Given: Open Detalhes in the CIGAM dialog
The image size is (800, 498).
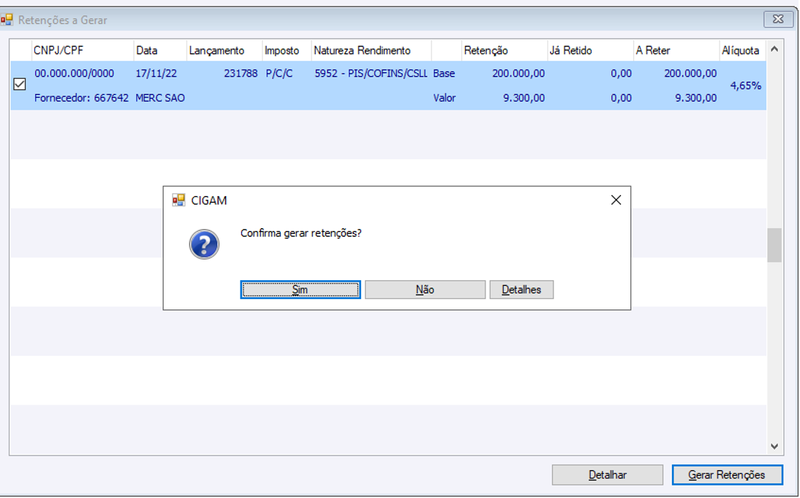Looking at the screenshot, I should (x=521, y=289).
